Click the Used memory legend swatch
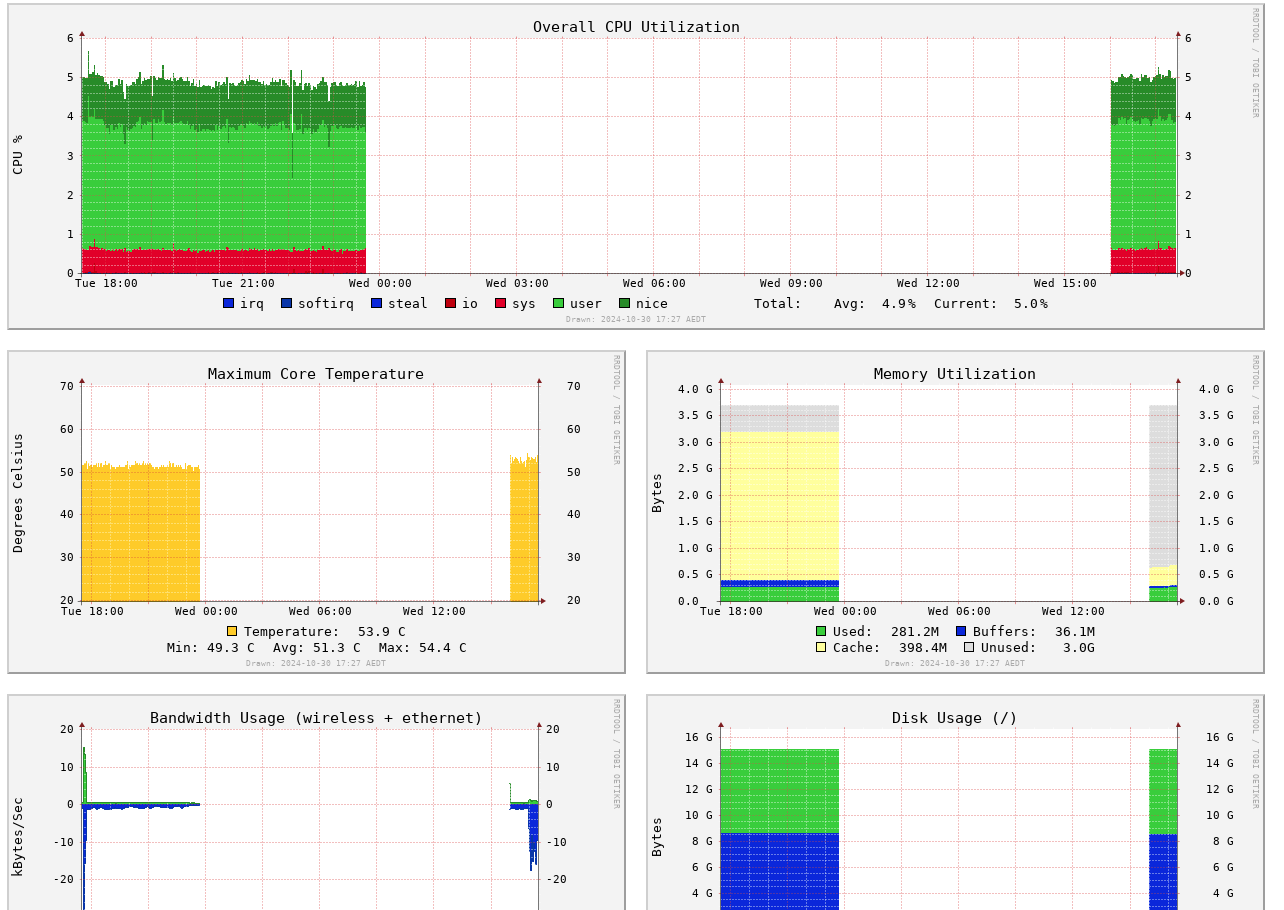1284x910 pixels. [x=821, y=631]
